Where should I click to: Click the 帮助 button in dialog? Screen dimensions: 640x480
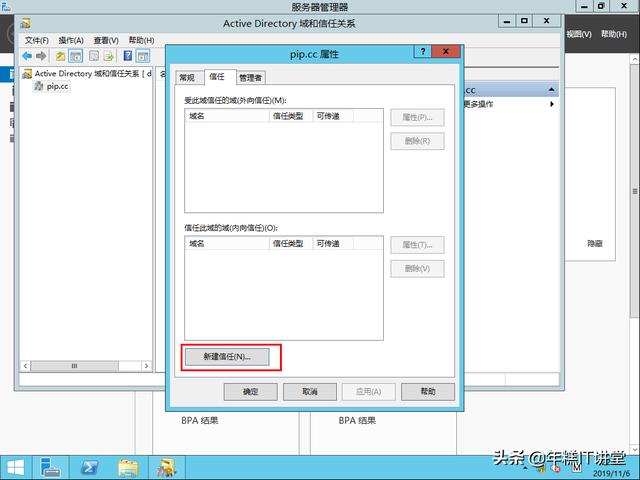(428, 392)
